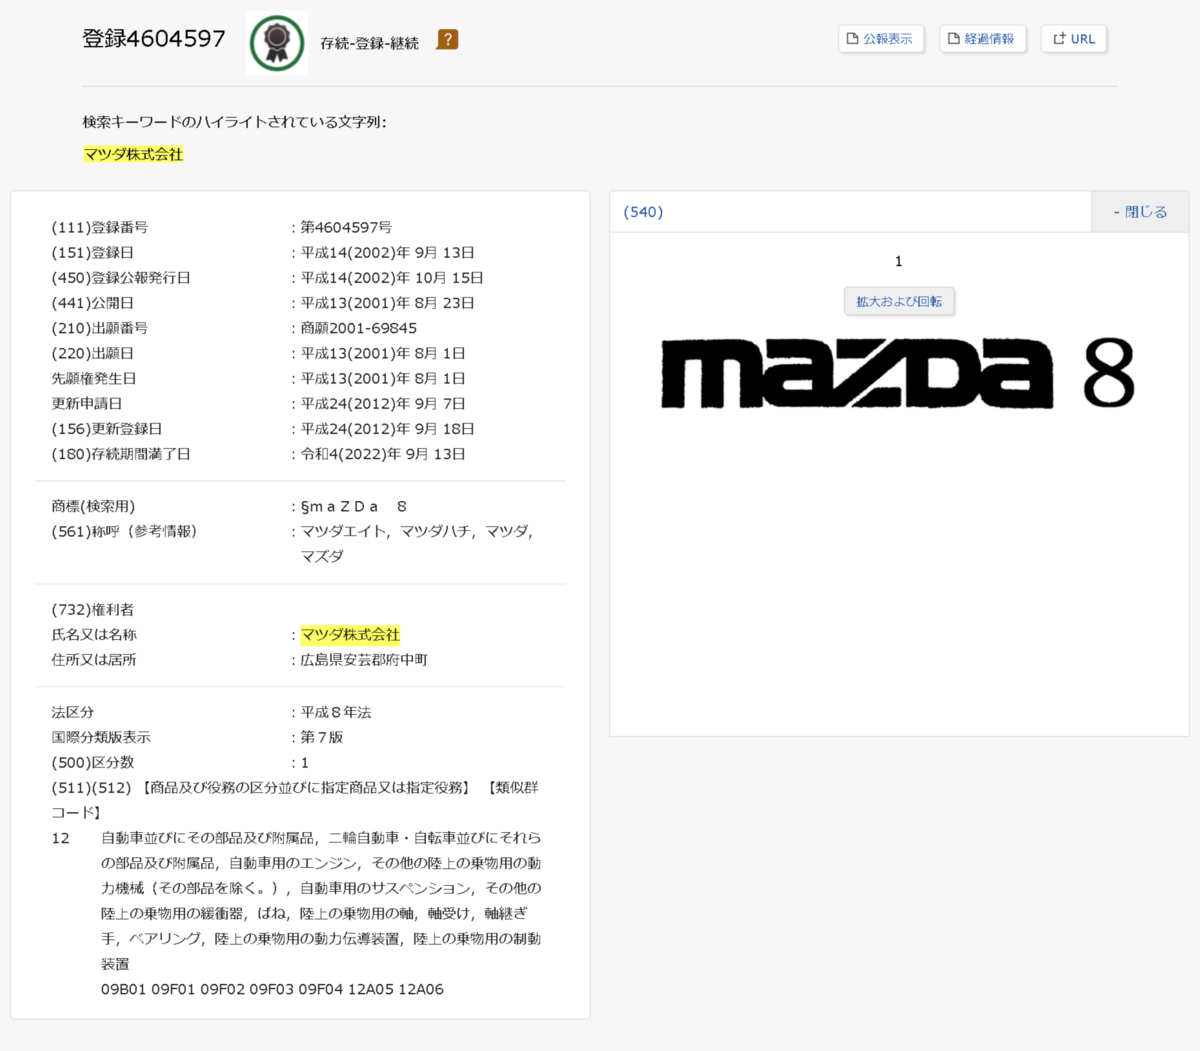Image resolution: width=1200 pixels, height=1051 pixels.
Task: Click the green circle seal next to 登録4604597
Action: [x=277, y=42]
